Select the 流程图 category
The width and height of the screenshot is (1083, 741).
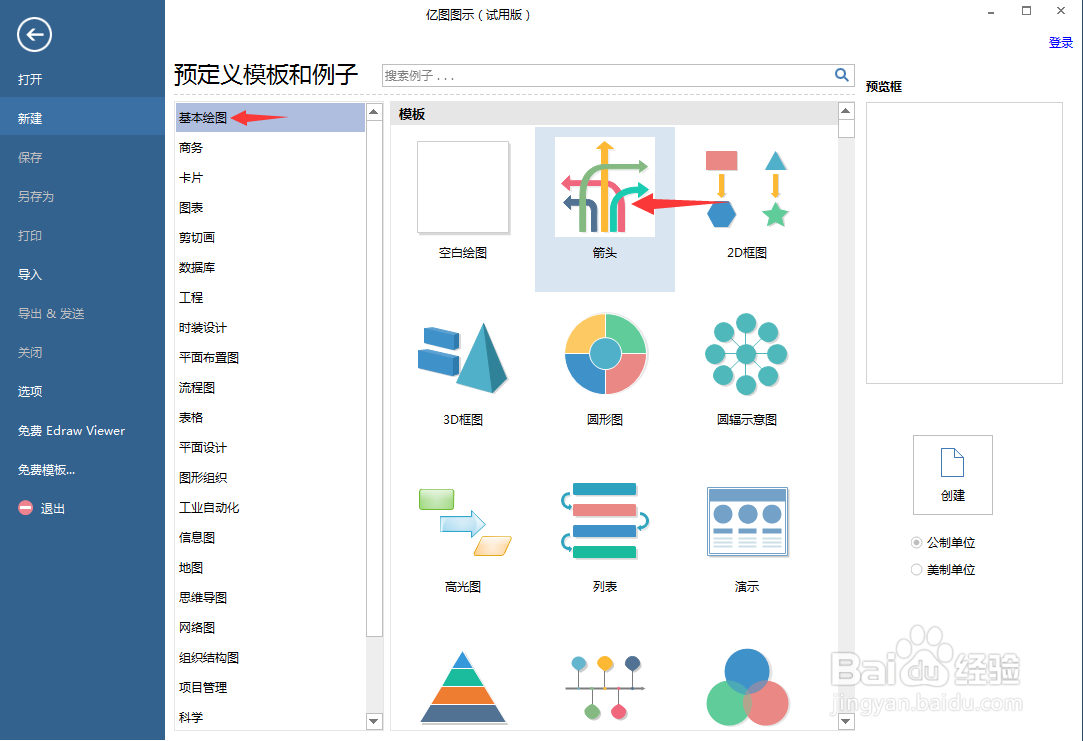(197, 387)
